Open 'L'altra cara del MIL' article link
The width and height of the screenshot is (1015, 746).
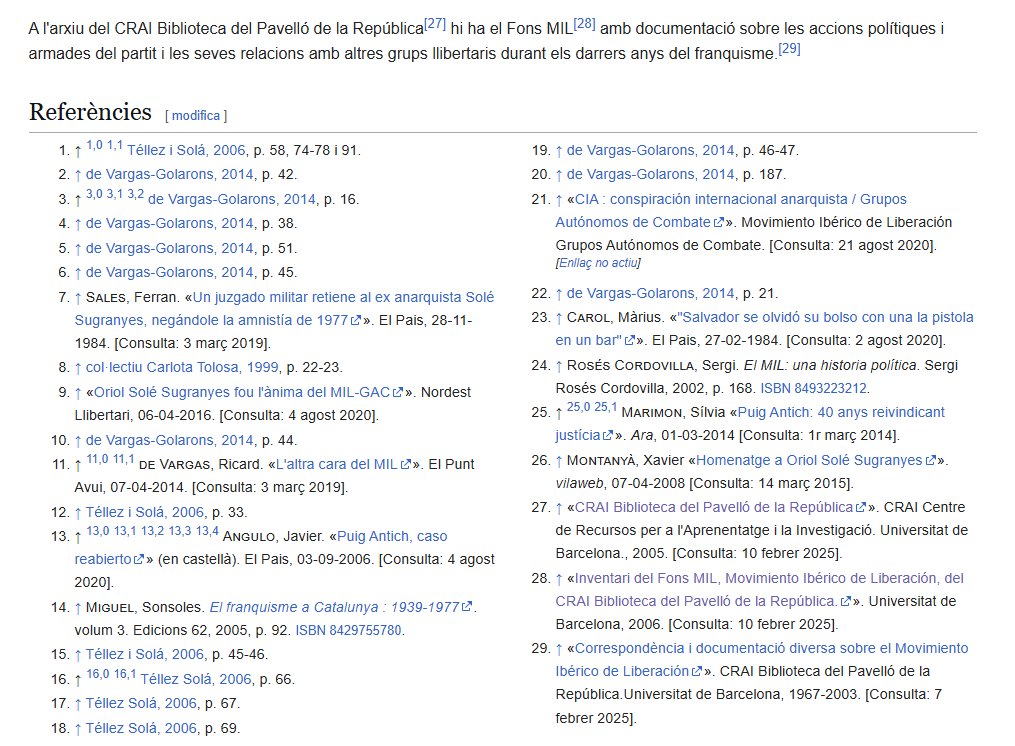click(336, 465)
